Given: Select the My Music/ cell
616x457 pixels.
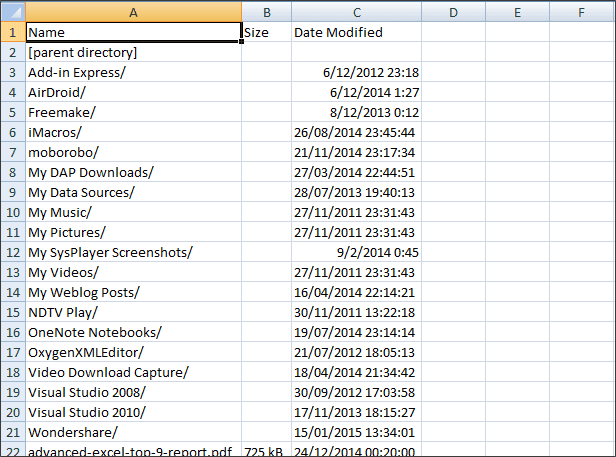Looking at the screenshot, I should pos(133,212).
